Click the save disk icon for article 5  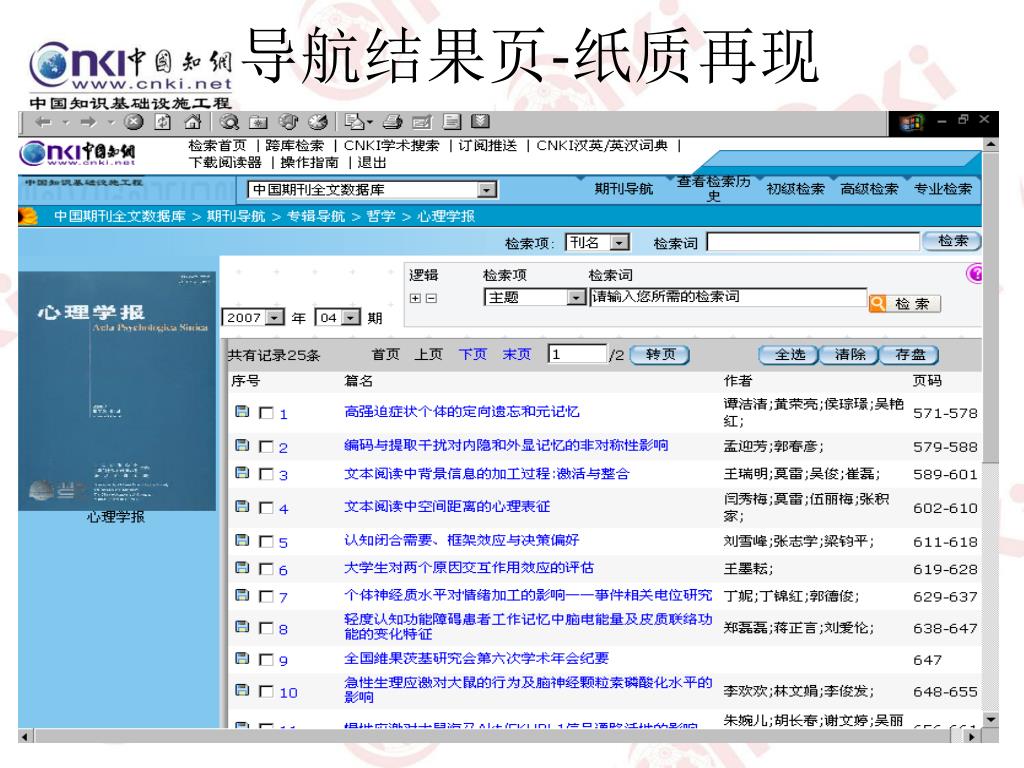(242, 541)
